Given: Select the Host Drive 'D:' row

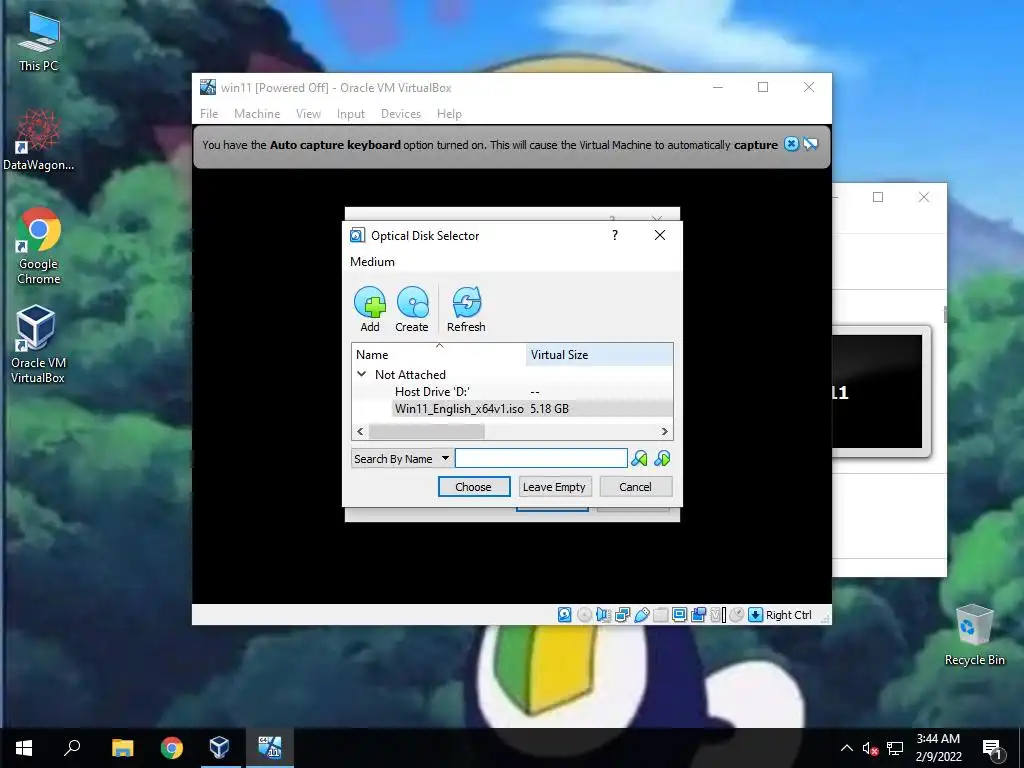Looking at the screenshot, I should pyautogui.click(x=513, y=391).
